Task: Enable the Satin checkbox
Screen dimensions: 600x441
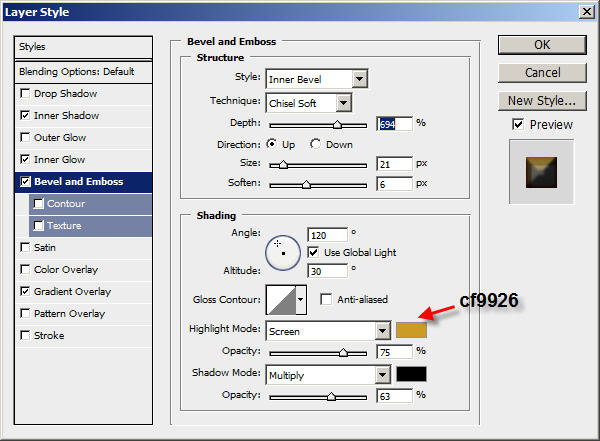Action: coord(25,247)
